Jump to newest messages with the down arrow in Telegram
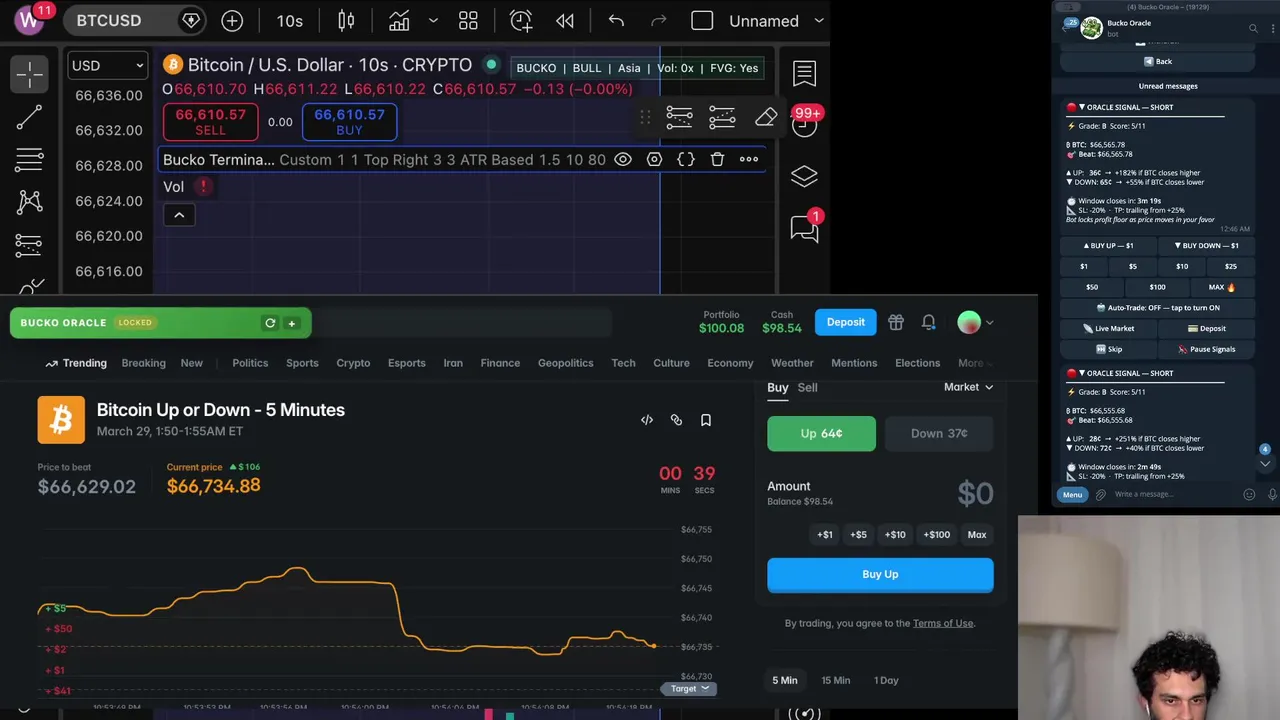 (1265, 463)
